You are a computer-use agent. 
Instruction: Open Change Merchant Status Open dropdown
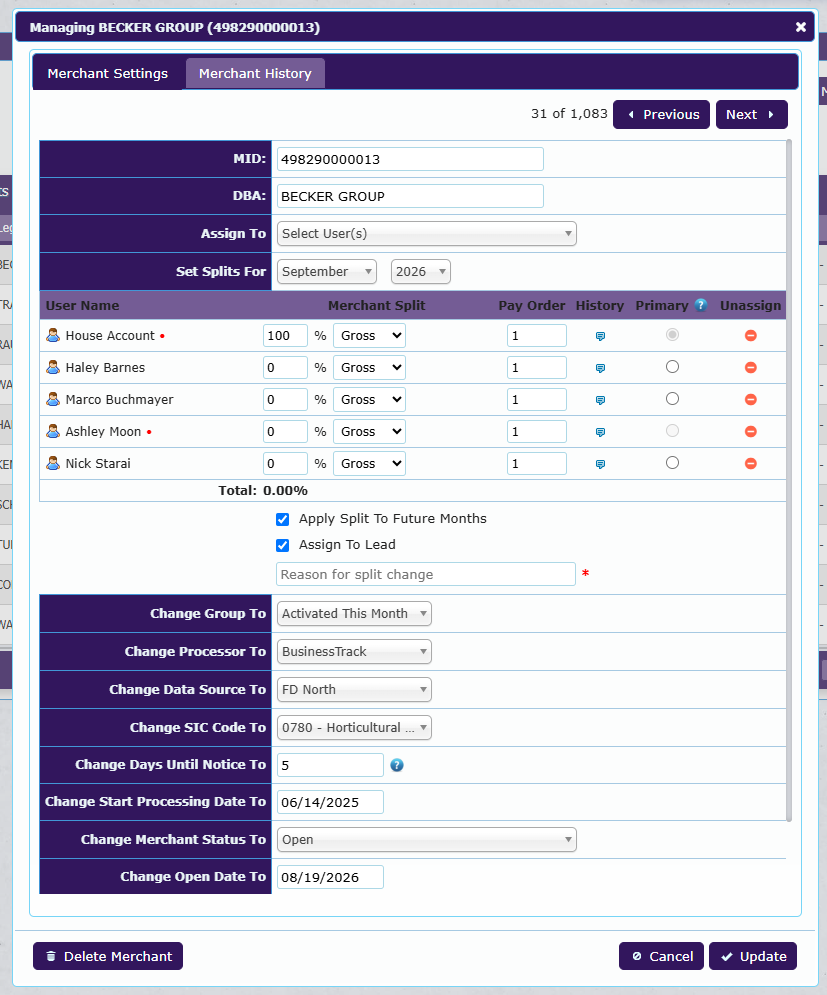(x=427, y=840)
